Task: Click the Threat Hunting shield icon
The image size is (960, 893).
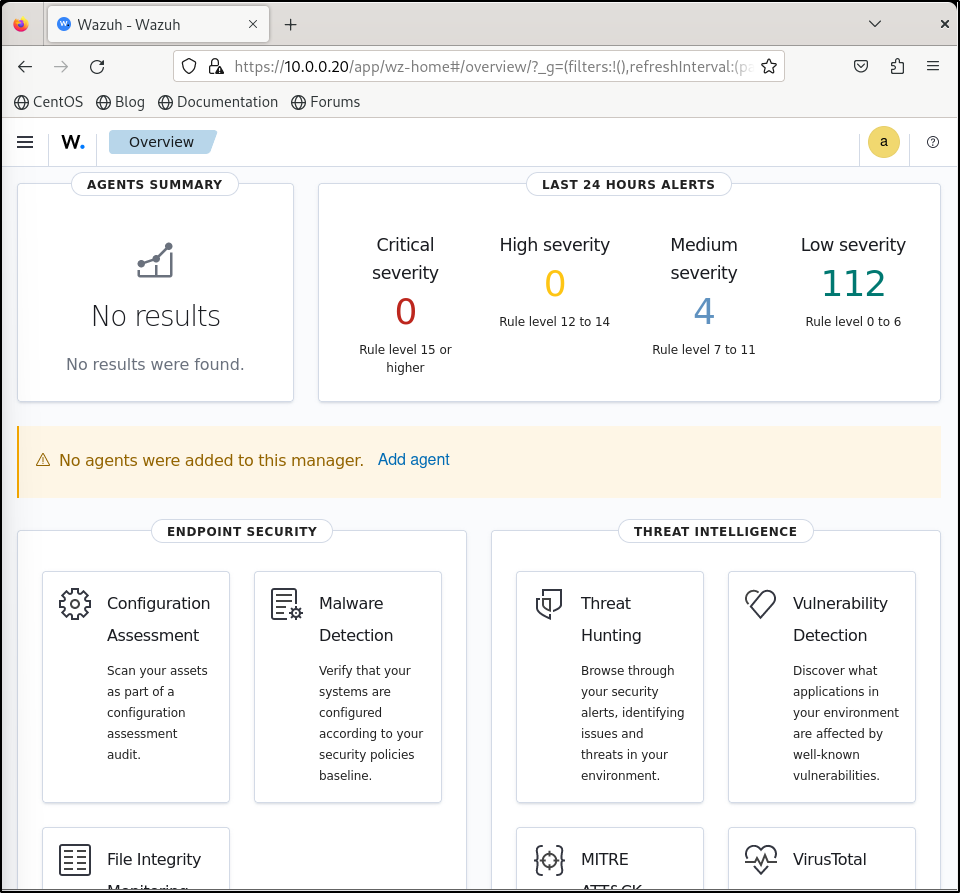Action: click(x=549, y=604)
